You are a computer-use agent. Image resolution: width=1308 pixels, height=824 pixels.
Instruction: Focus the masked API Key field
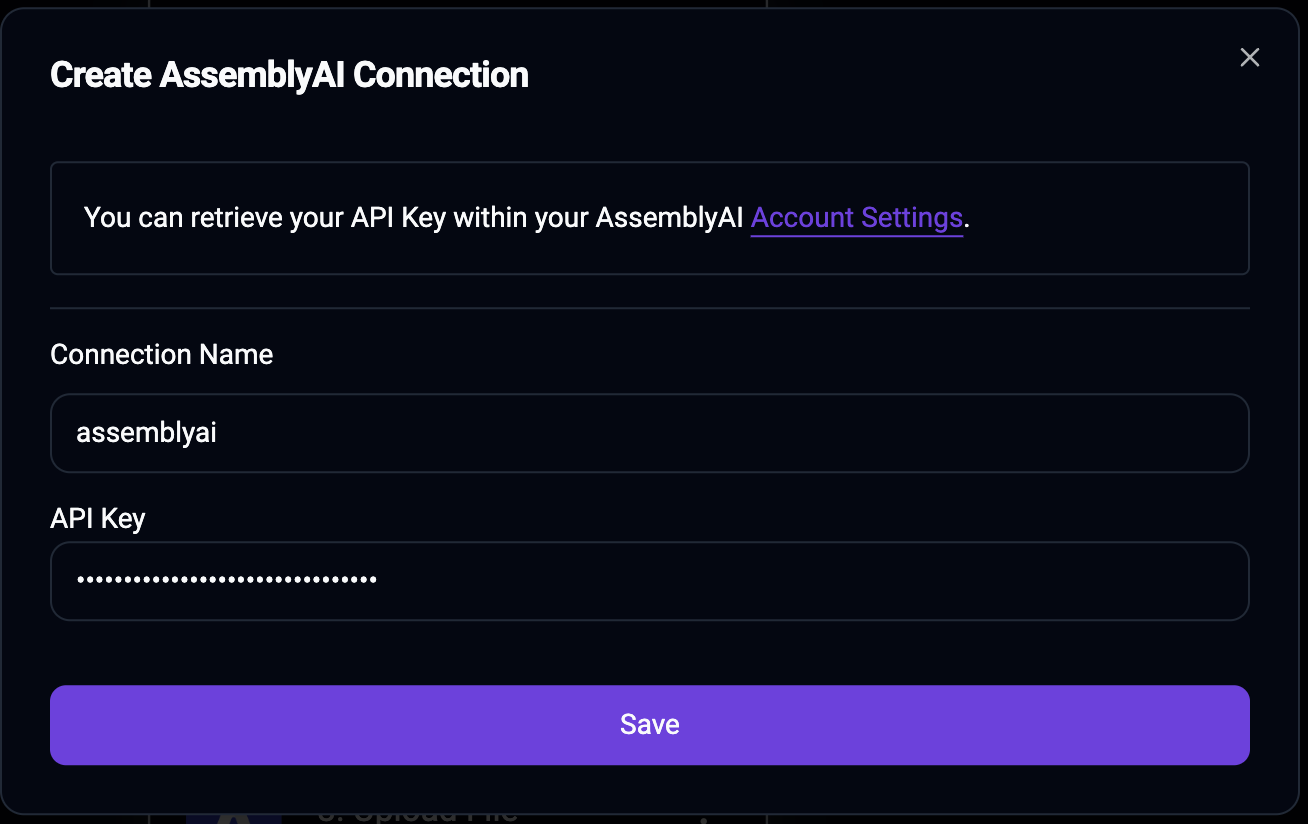(x=649, y=581)
